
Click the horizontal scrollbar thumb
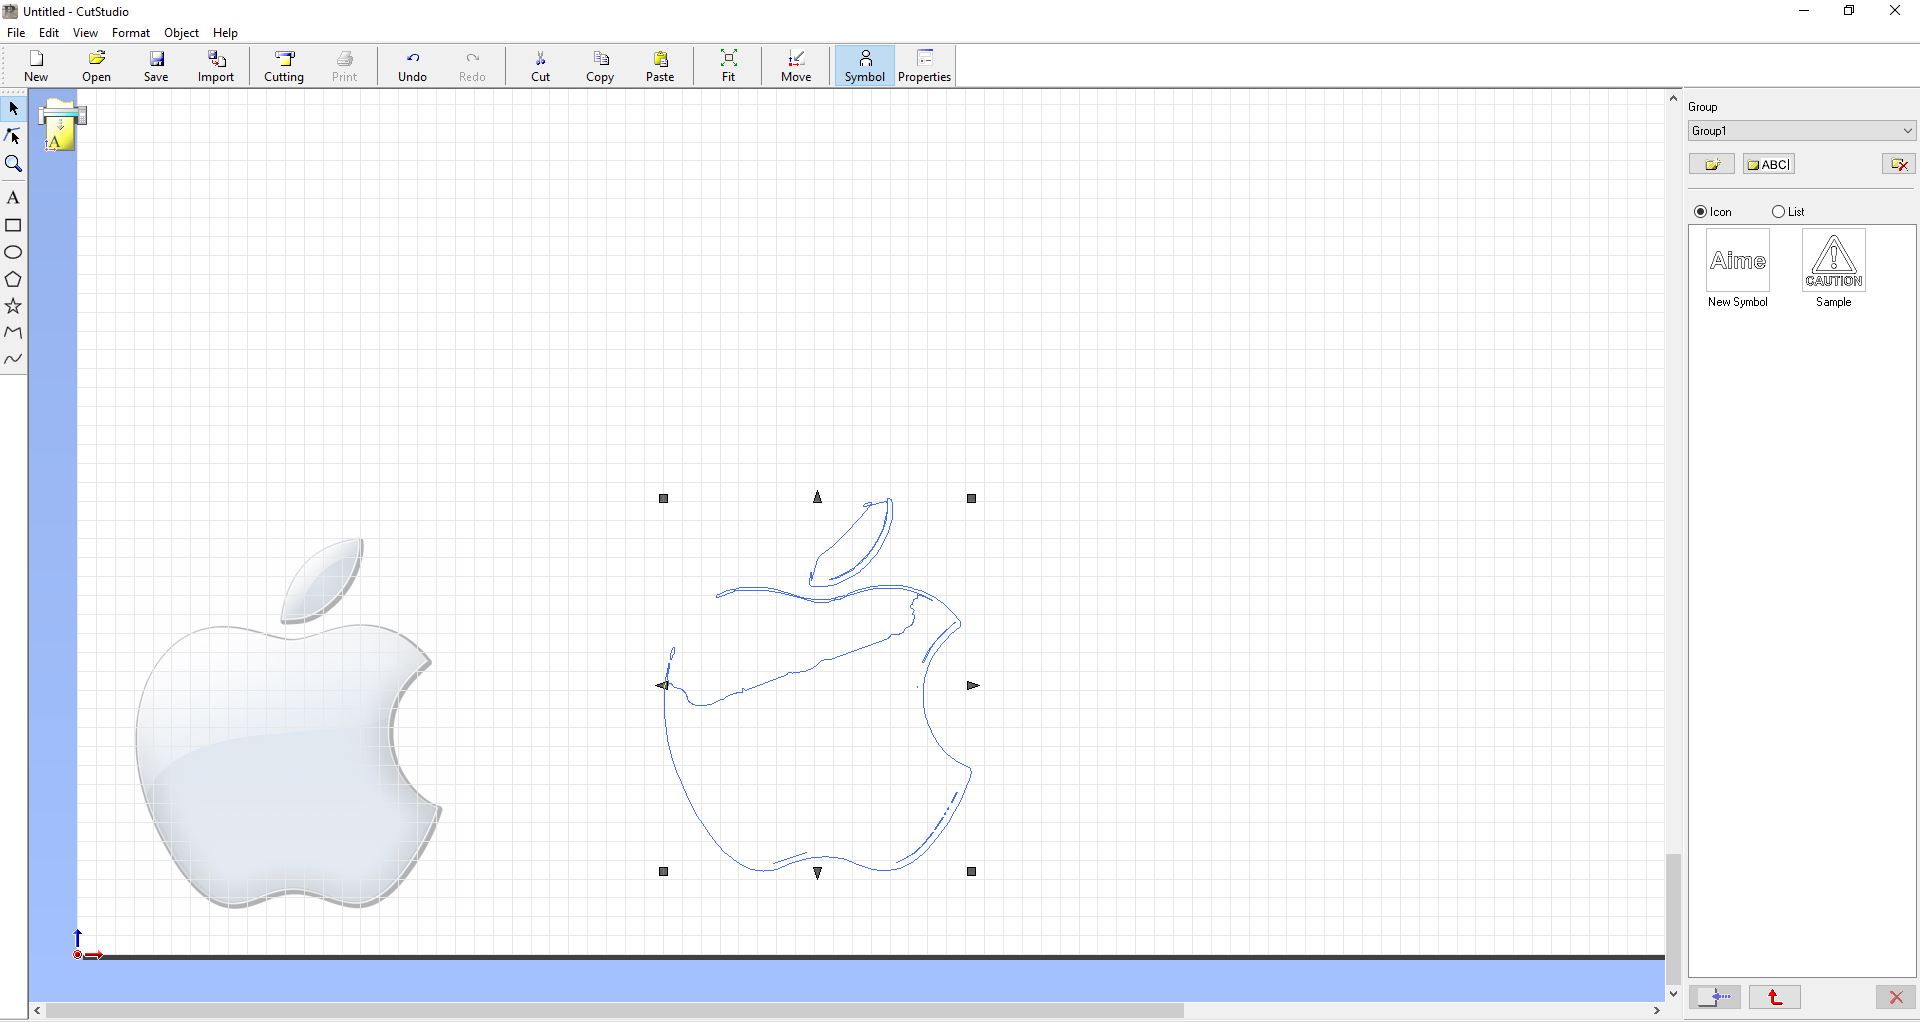pos(615,1011)
